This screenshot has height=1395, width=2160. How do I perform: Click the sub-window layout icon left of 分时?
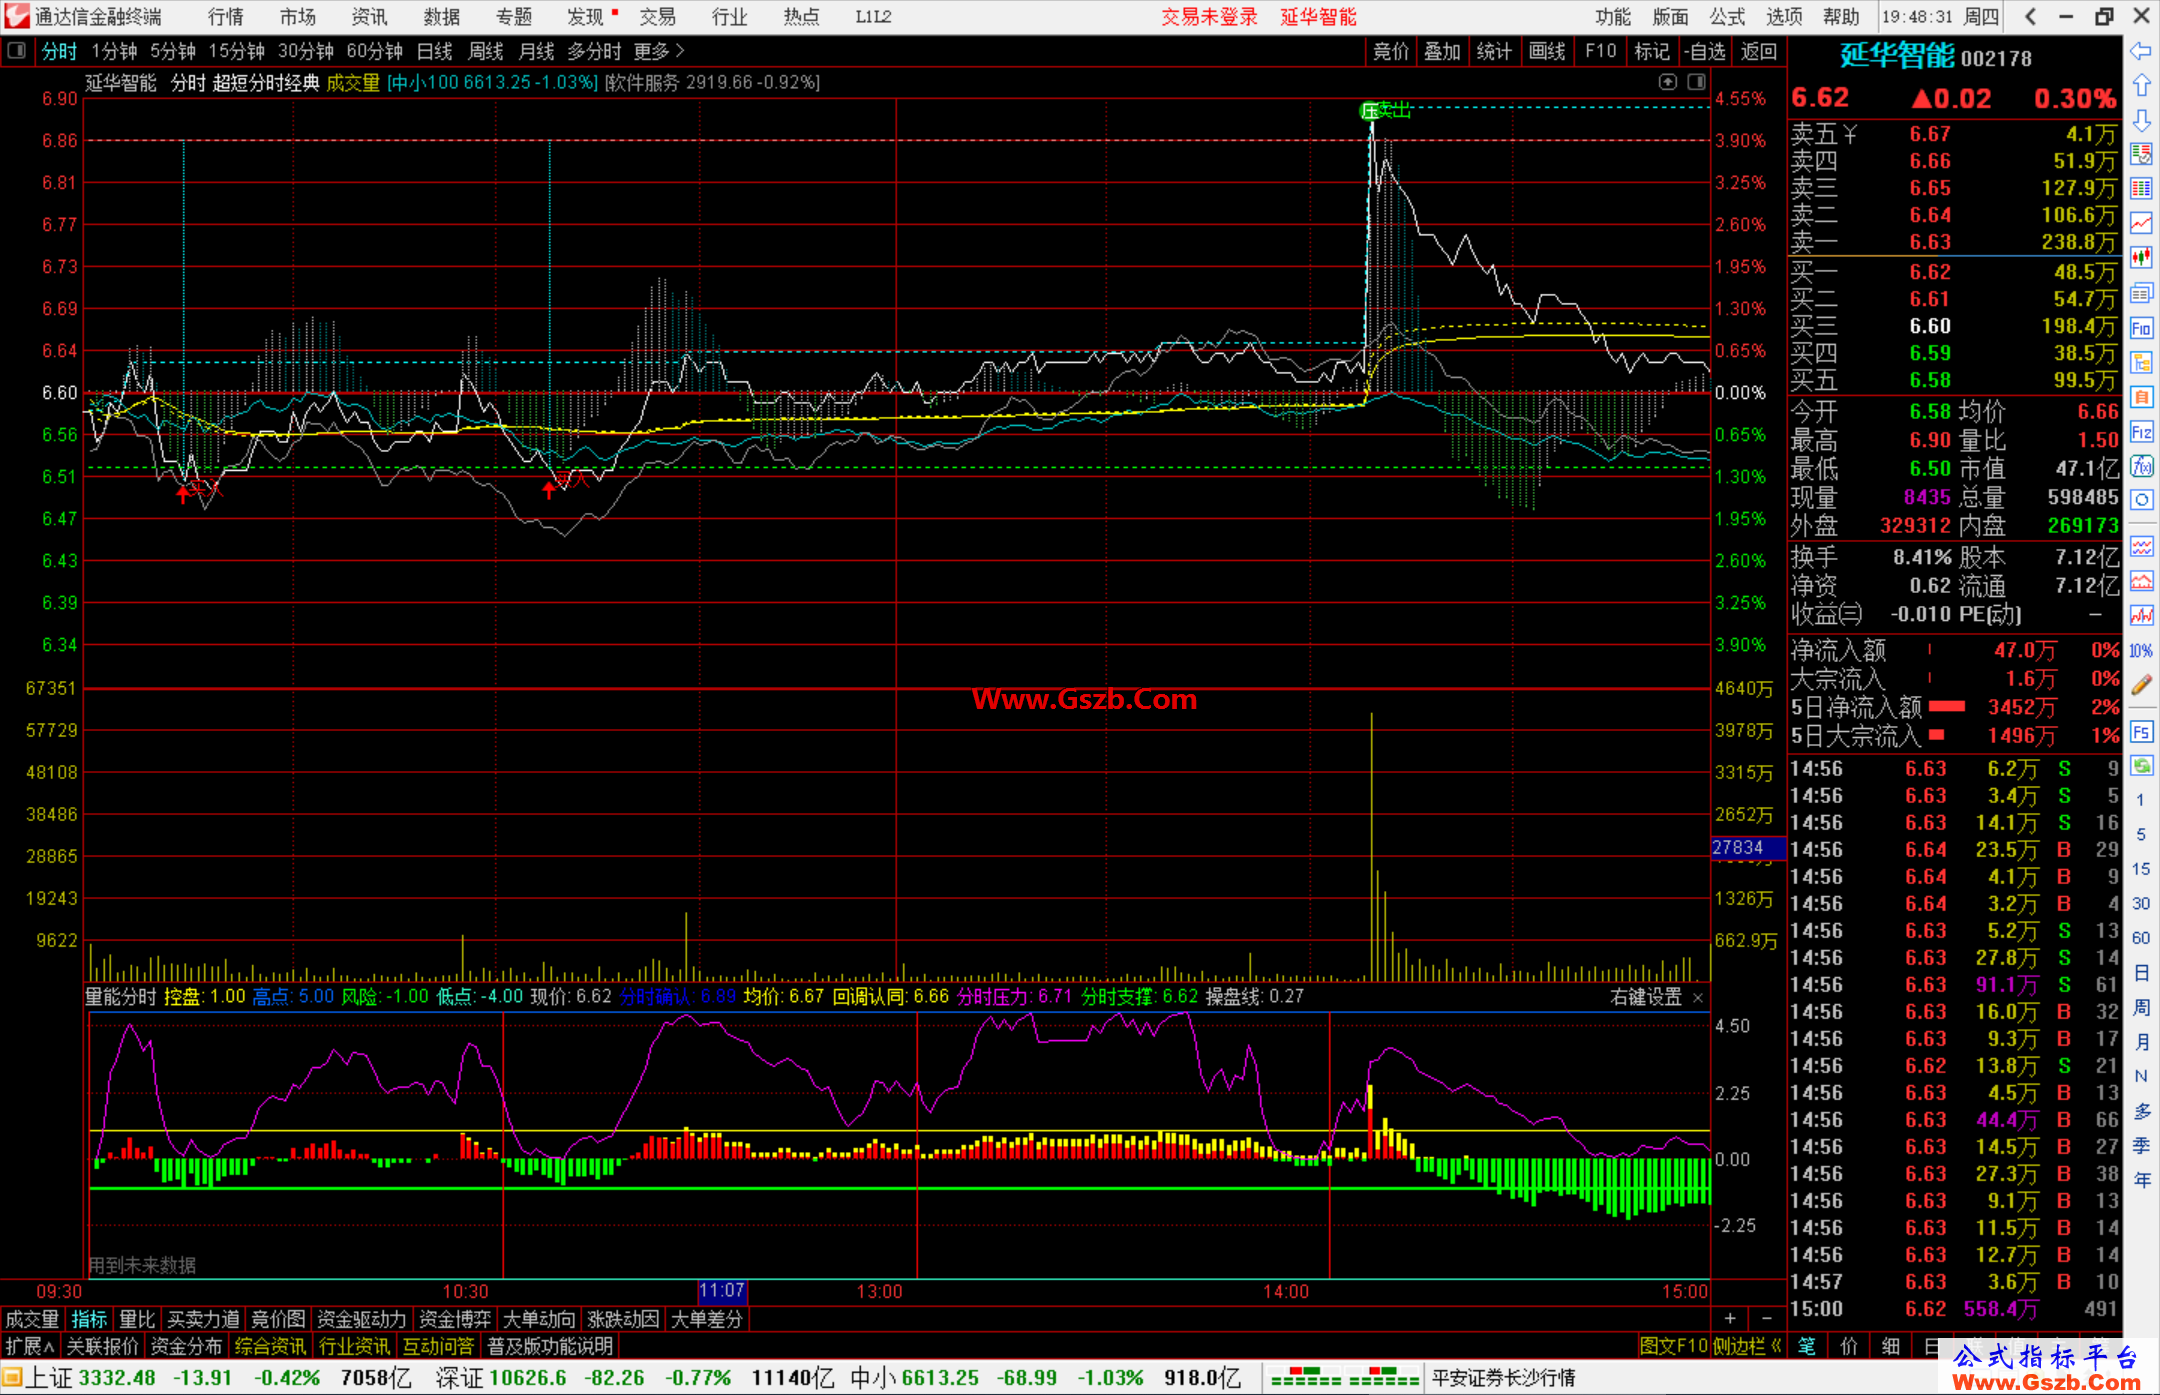point(16,51)
